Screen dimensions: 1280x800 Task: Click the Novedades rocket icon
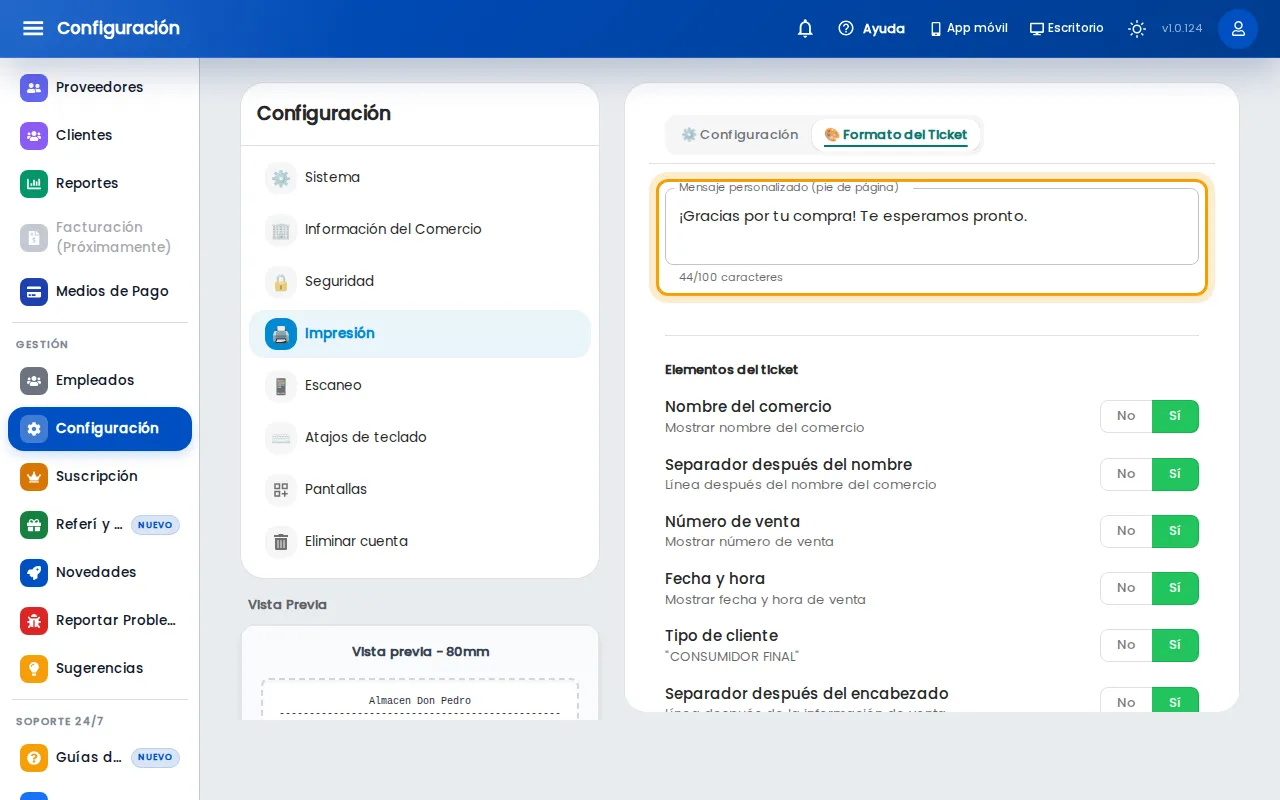pyautogui.click(x=34, y=573)
